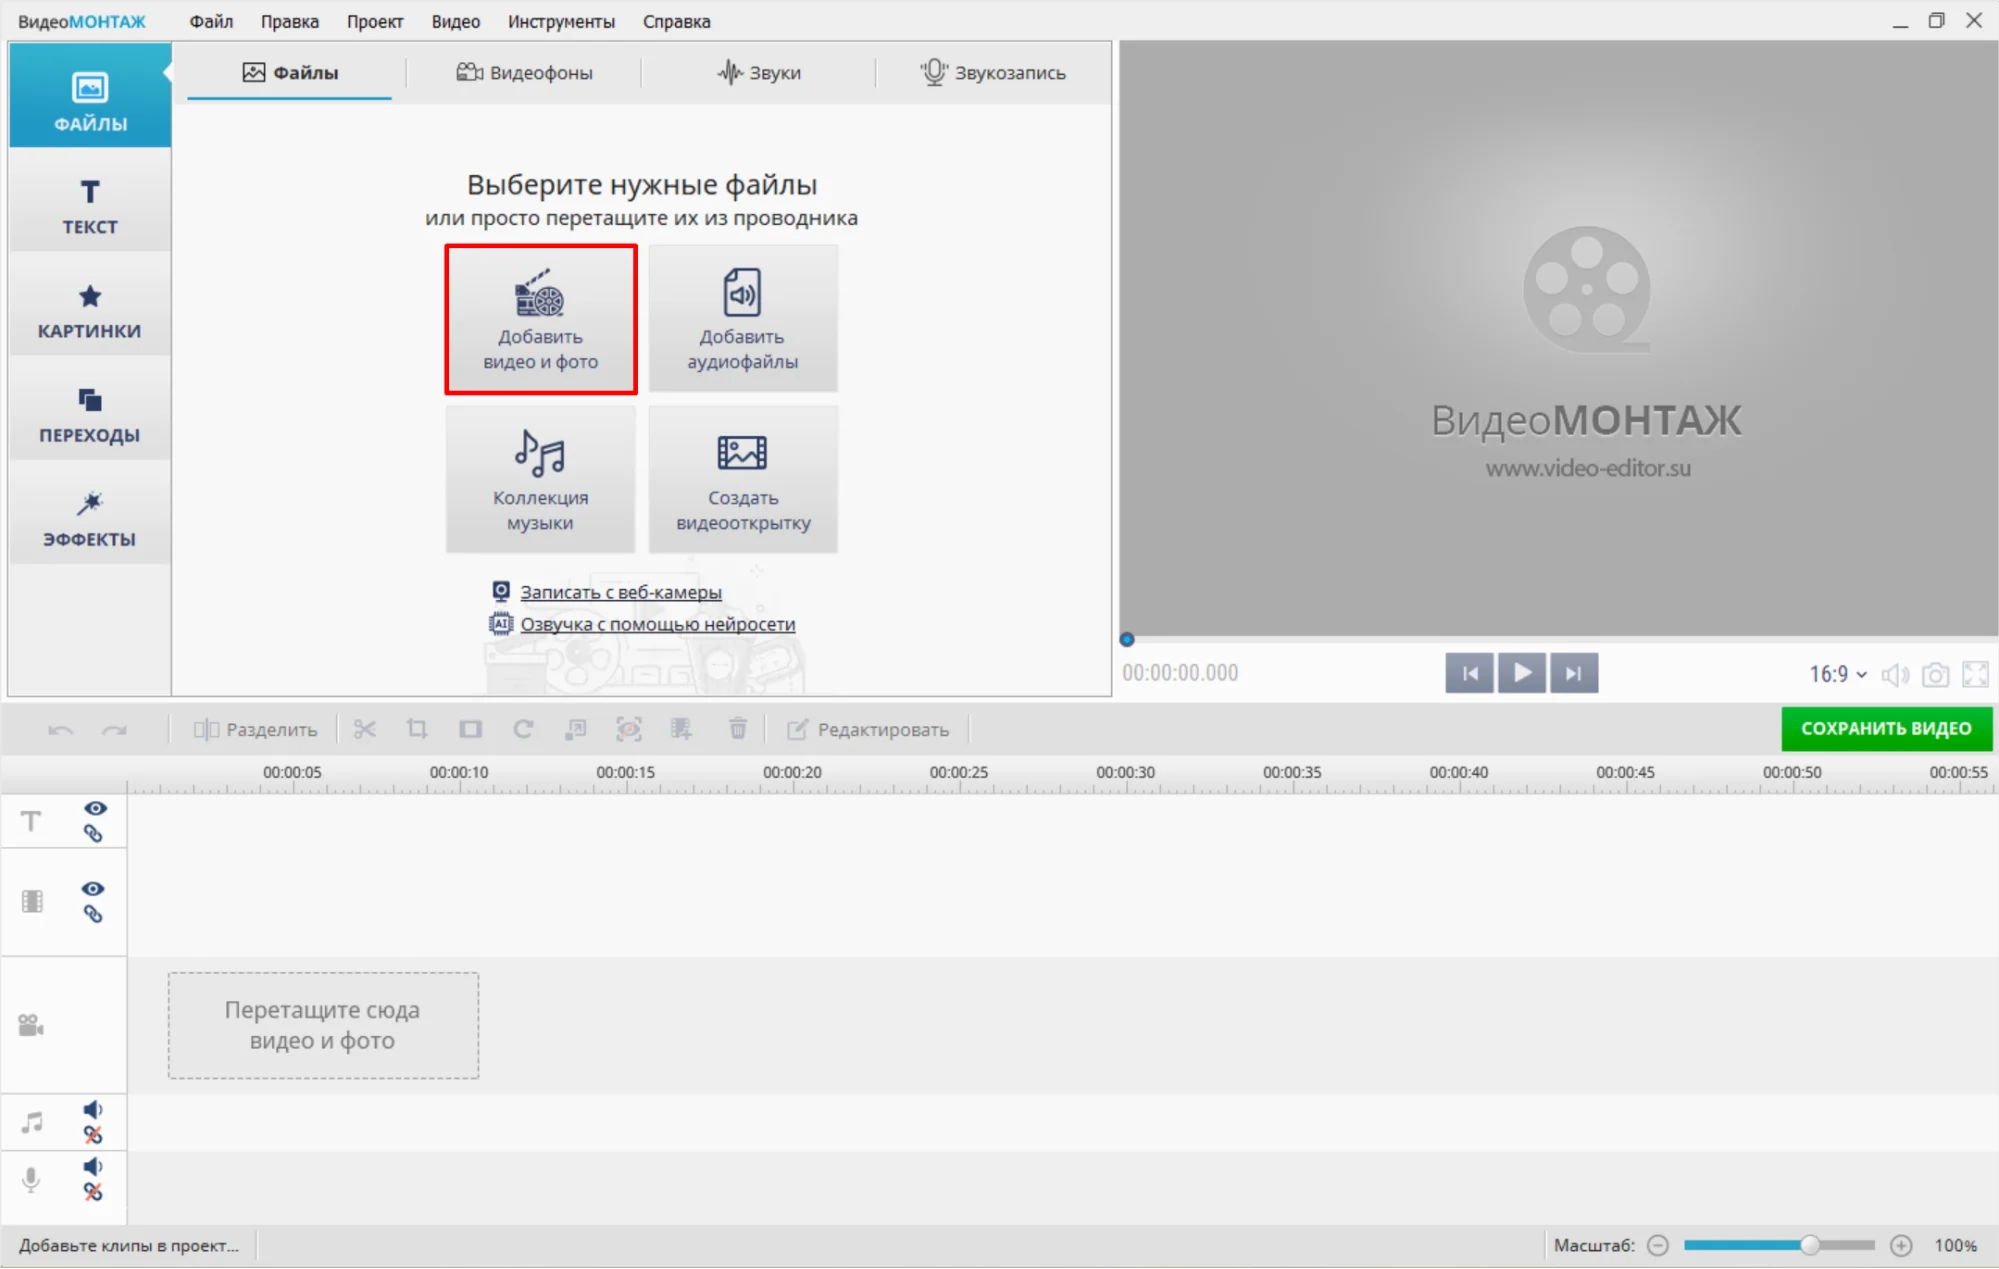Switch to the Звукозапись tab
1999x1269 pixels.
pos(993,72)
